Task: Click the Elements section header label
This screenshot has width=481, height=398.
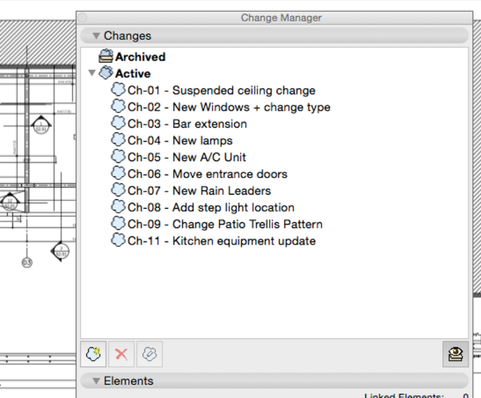Action: [x=128, y=381]
